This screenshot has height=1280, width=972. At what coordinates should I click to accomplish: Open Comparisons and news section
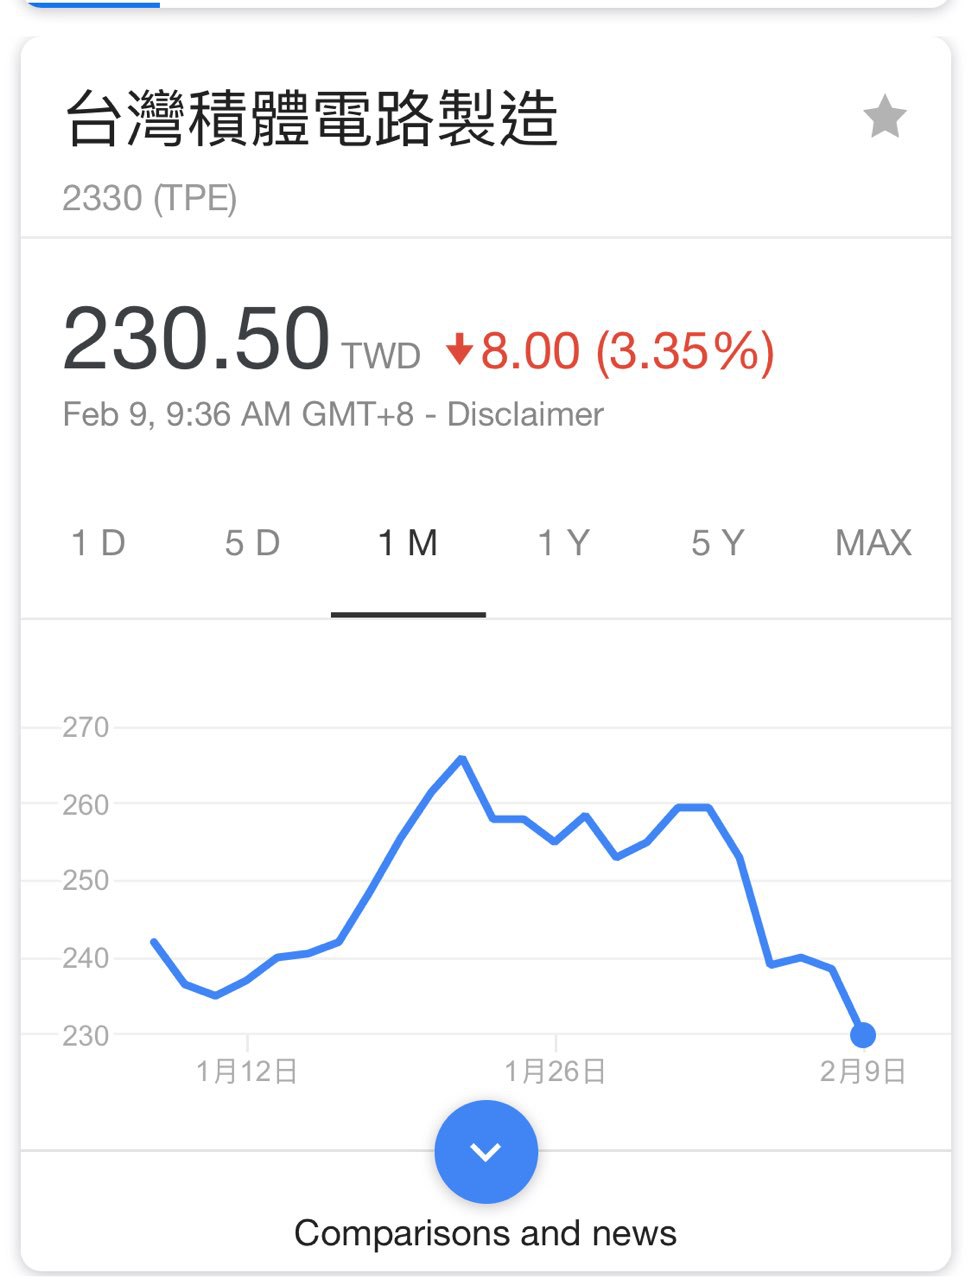485,1233
